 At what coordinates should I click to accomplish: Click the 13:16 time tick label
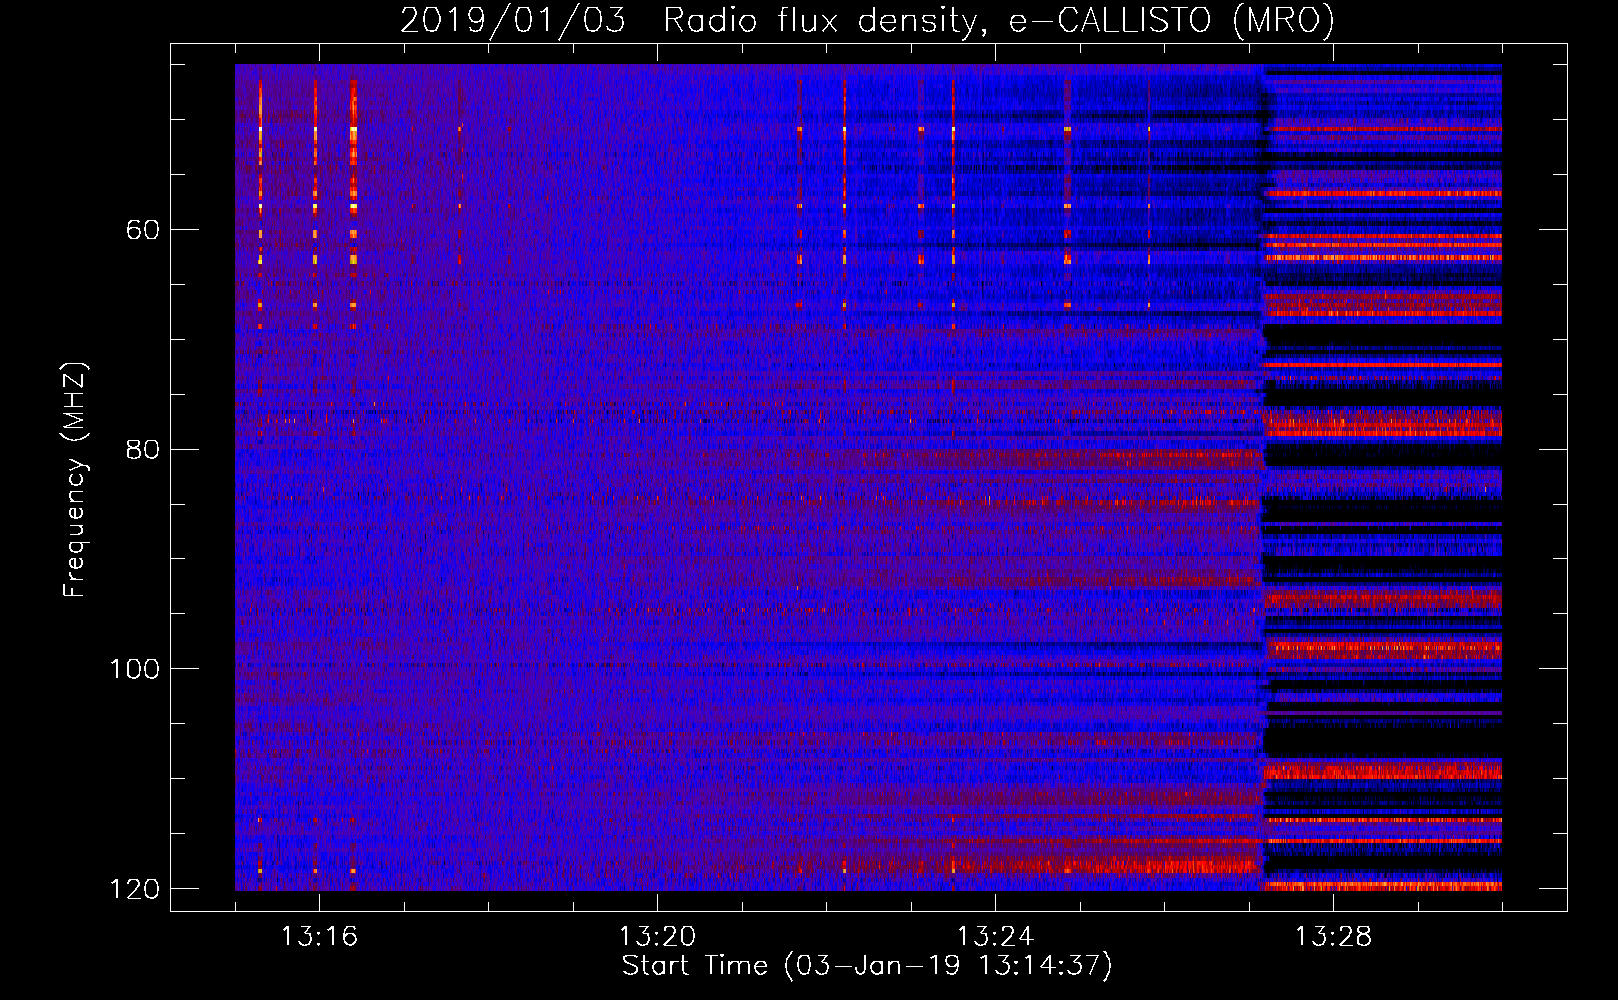(319, 936)
